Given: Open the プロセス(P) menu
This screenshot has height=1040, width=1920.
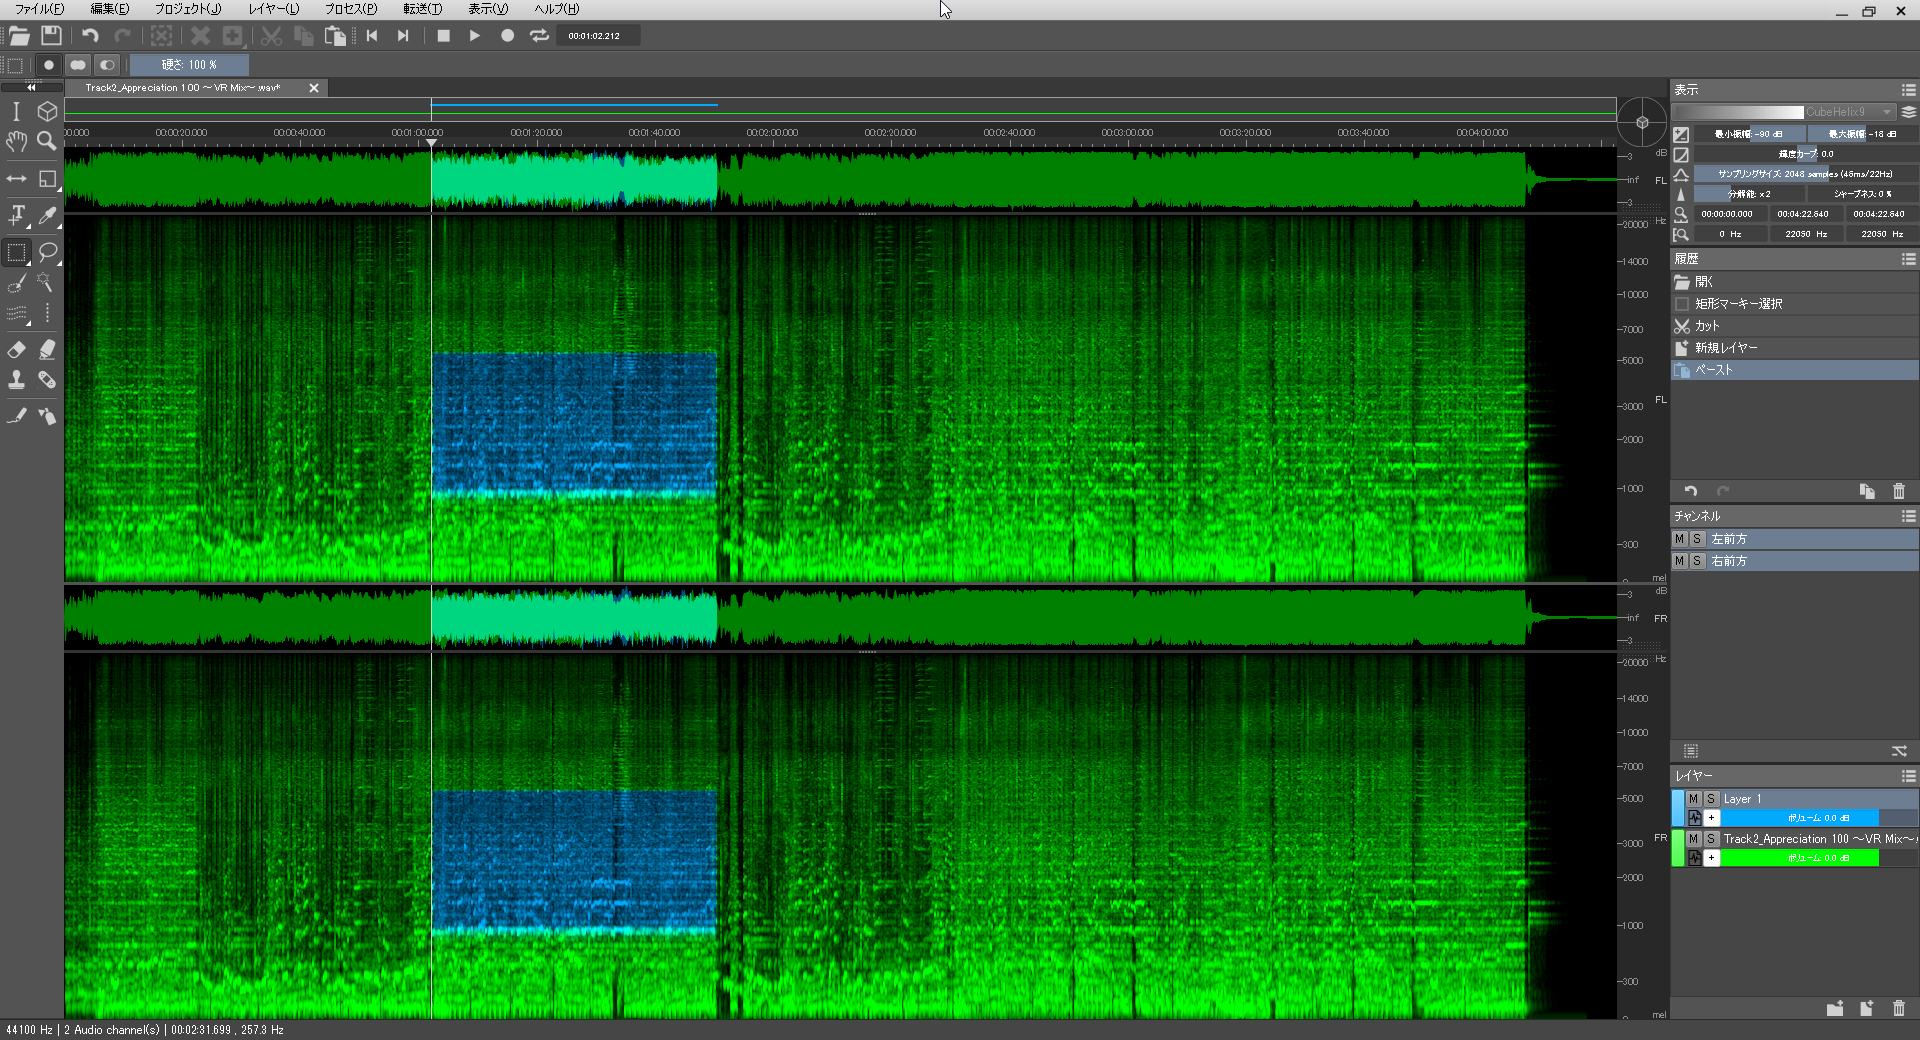Looking at the screenshot, I should point(350,9).
